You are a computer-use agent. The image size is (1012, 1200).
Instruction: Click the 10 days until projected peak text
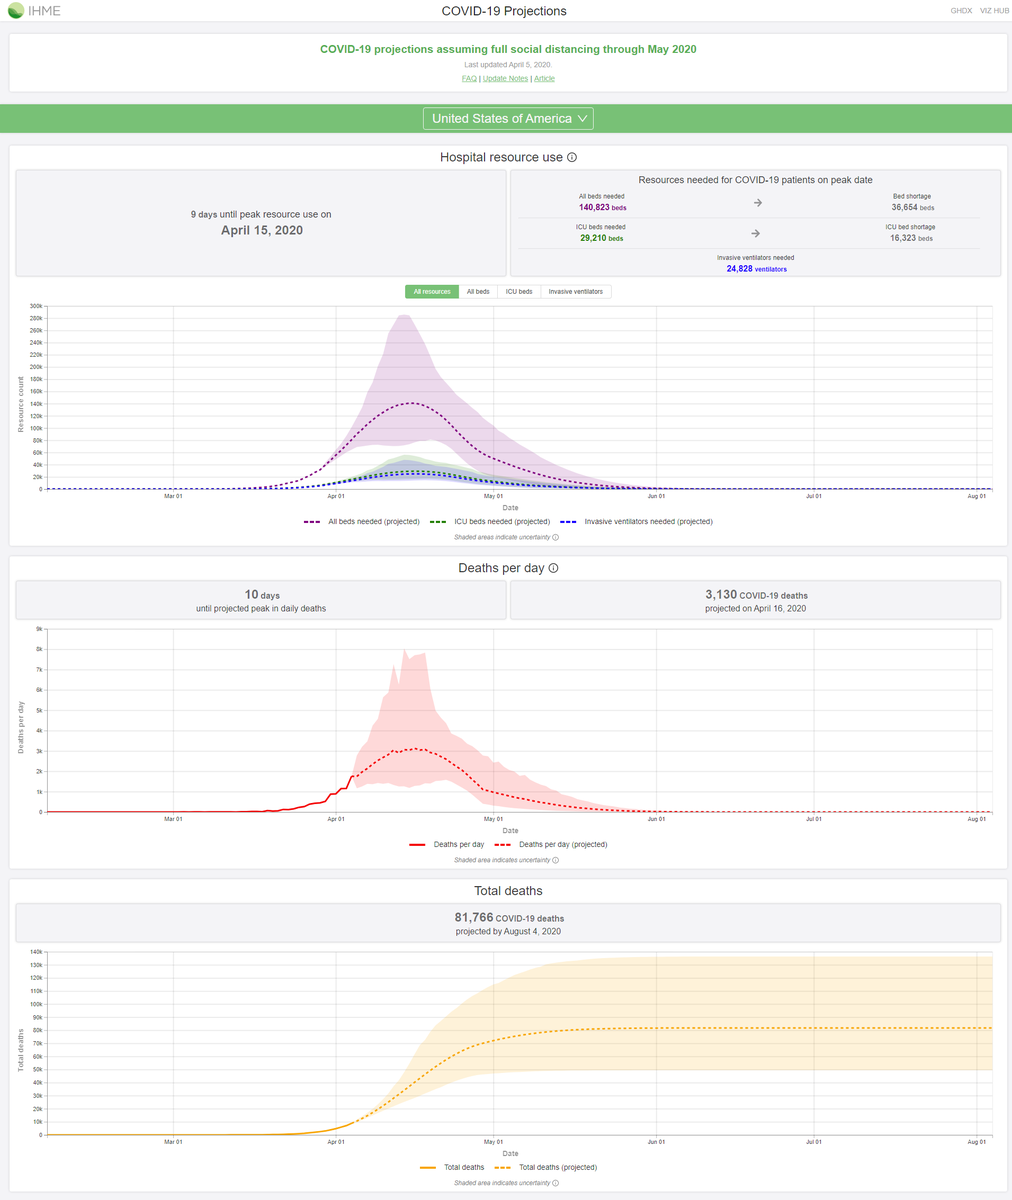(262, 601)
